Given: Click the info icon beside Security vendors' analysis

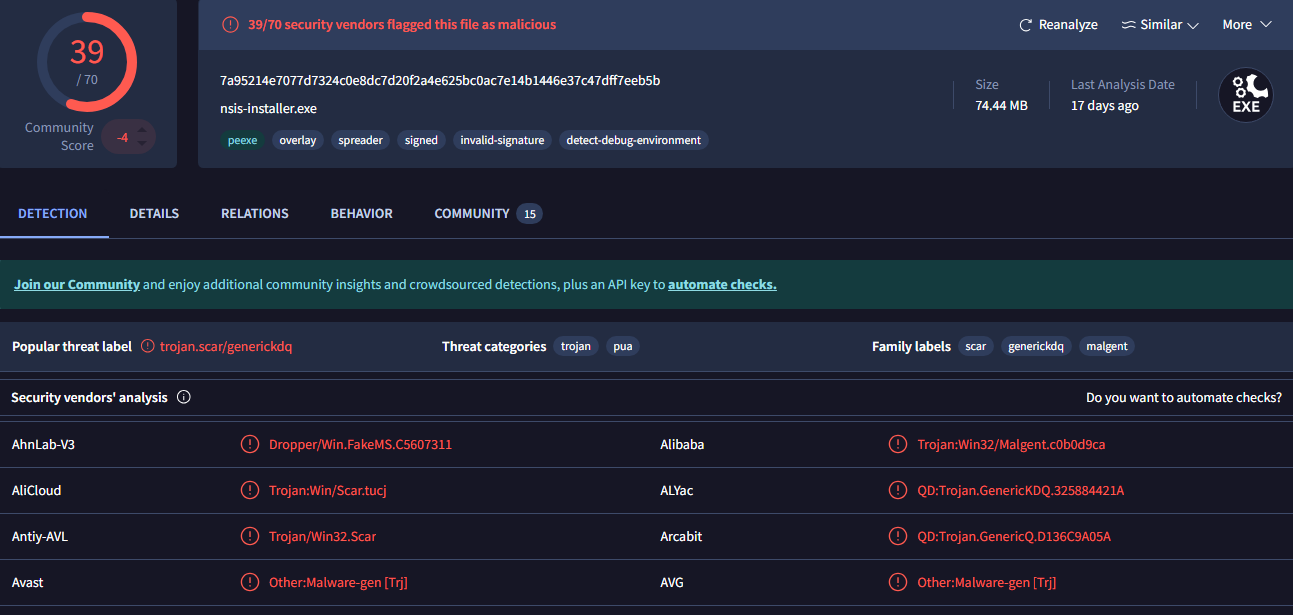Looking at the screenshot, I should point(184,397).
